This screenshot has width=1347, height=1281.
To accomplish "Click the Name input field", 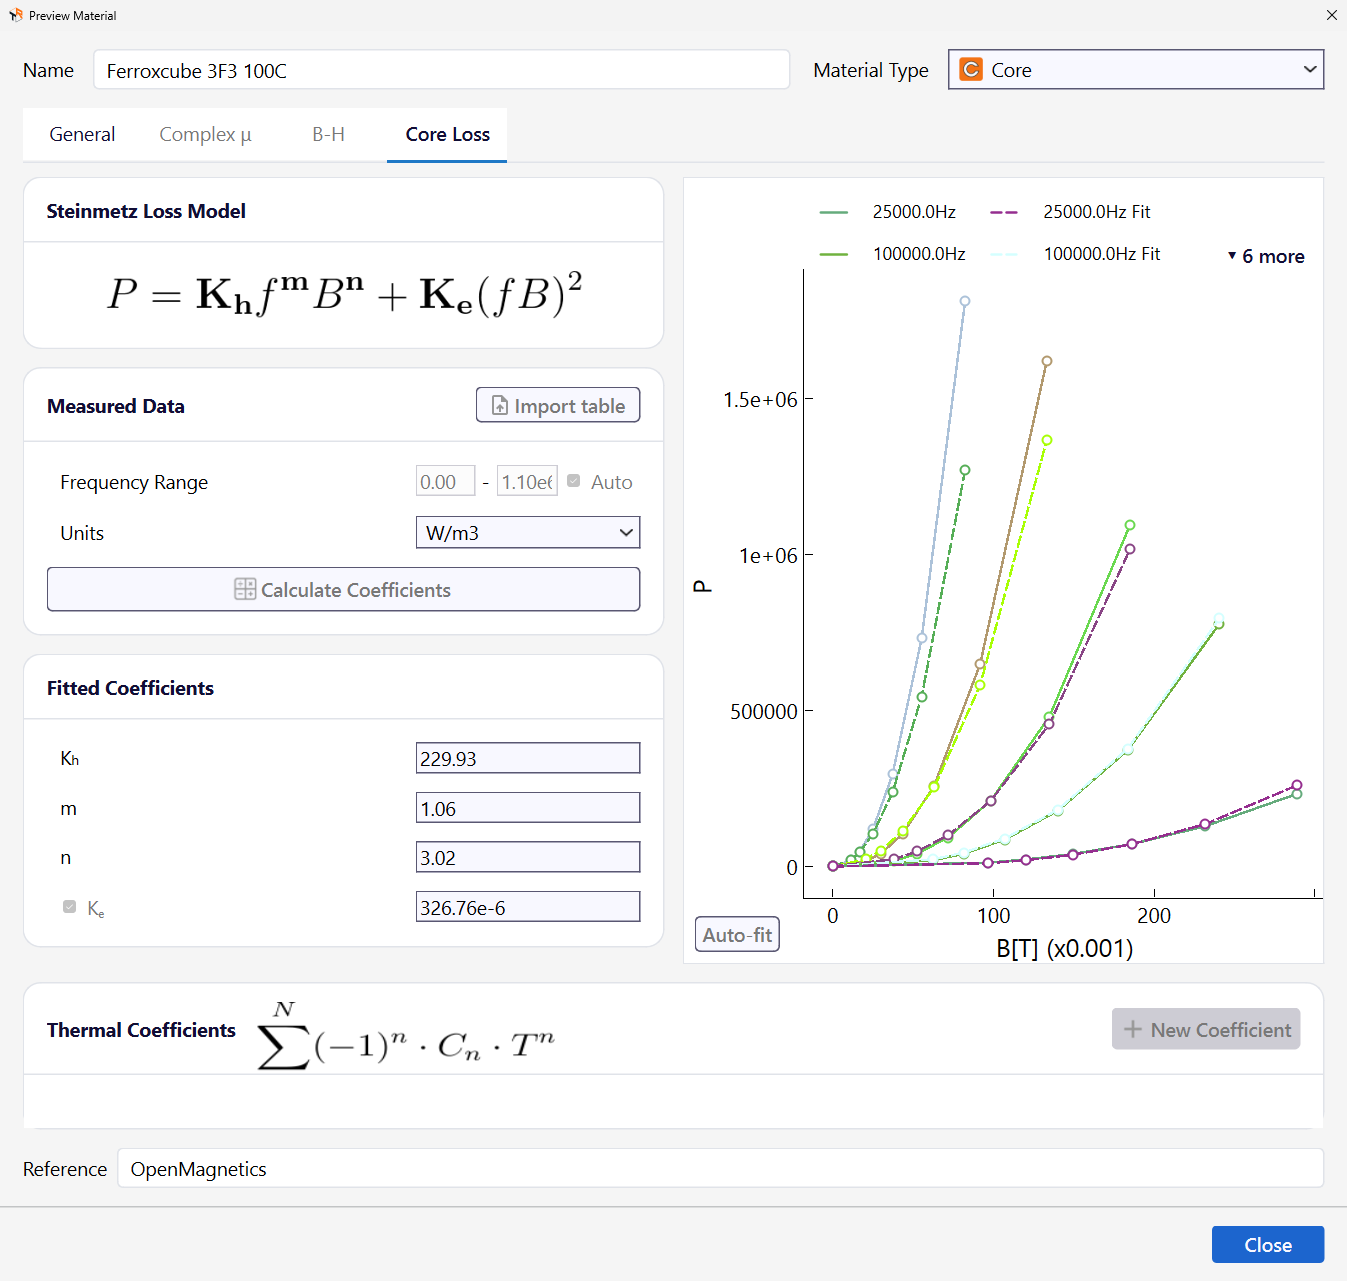I will pyautogui.click(x=441, y=70).
